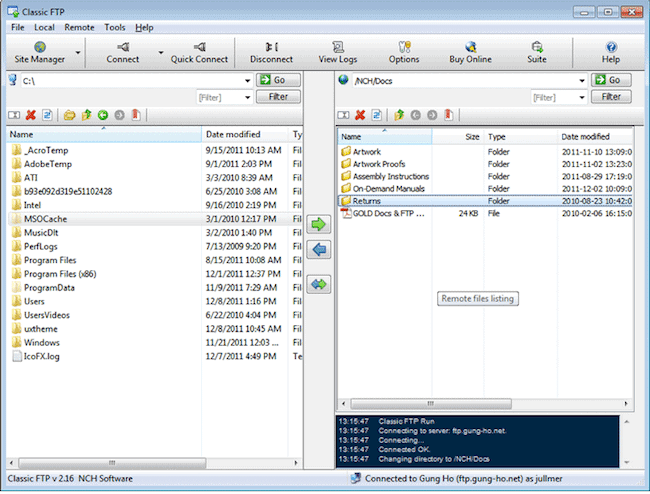Open the Site Manager from the toolbar
650x494 pixels.
pyautogui.click(x=40, y=53)
